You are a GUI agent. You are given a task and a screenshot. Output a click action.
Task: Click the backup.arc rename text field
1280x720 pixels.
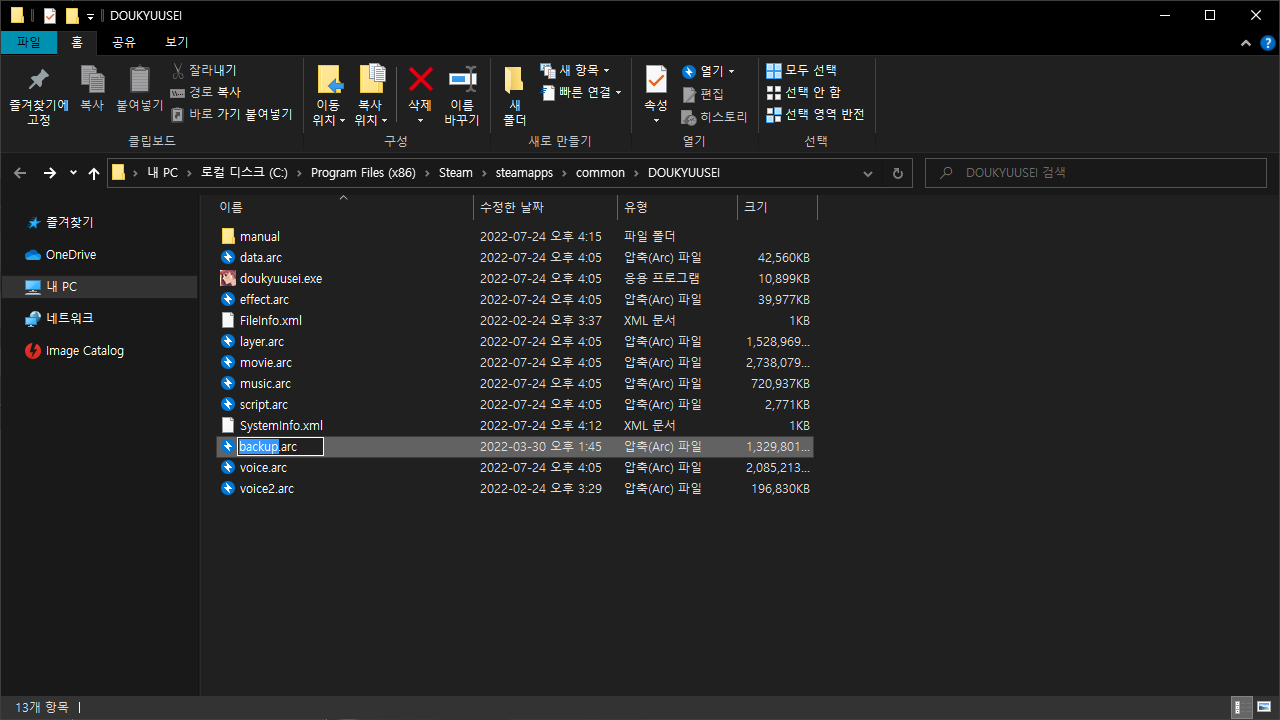tap(281, 447)
